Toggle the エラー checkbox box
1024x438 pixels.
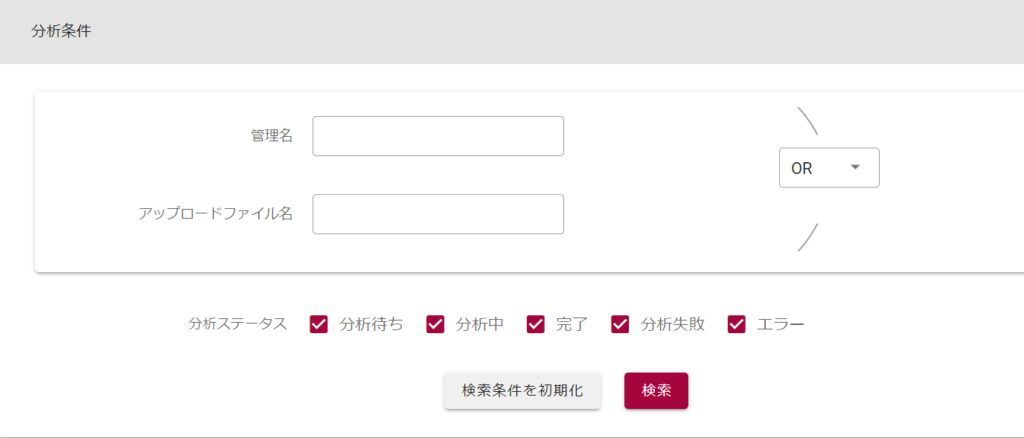tap(737, 324)
